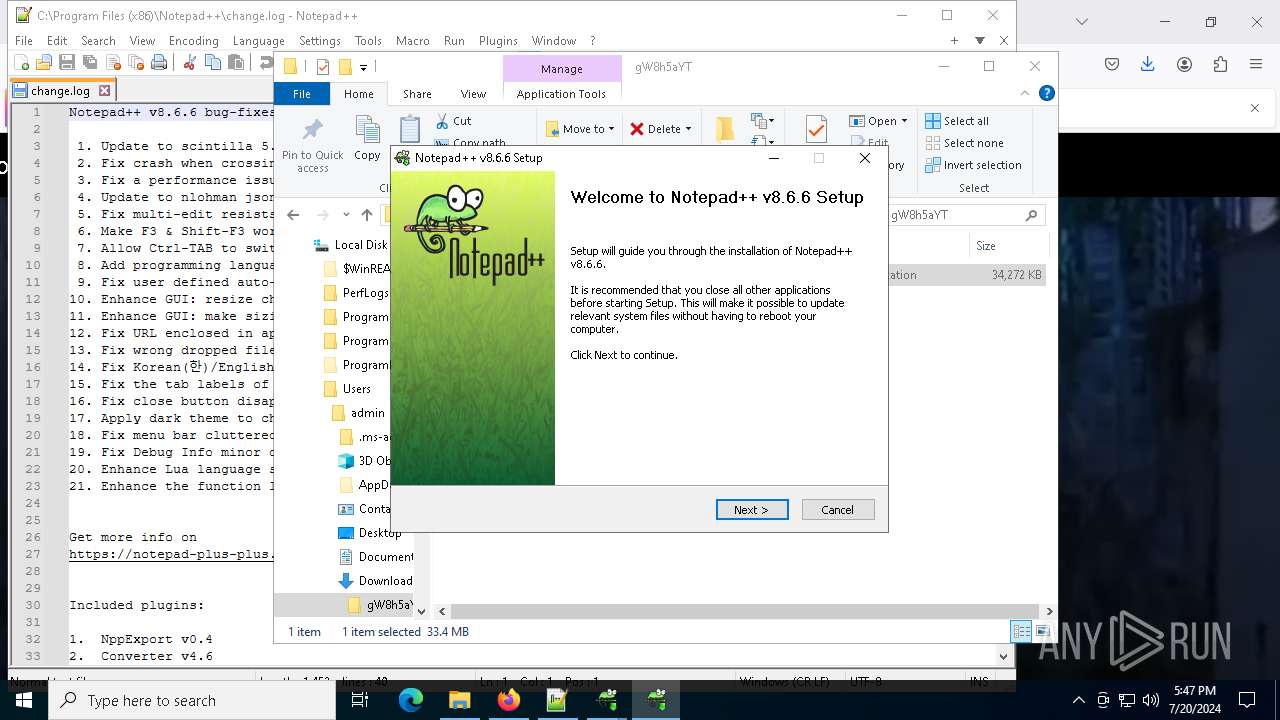Click Invert selection in Explorer ribbon
This screenshot has width=1280, height=720.
pyautogui.click(x=973, y=165)
